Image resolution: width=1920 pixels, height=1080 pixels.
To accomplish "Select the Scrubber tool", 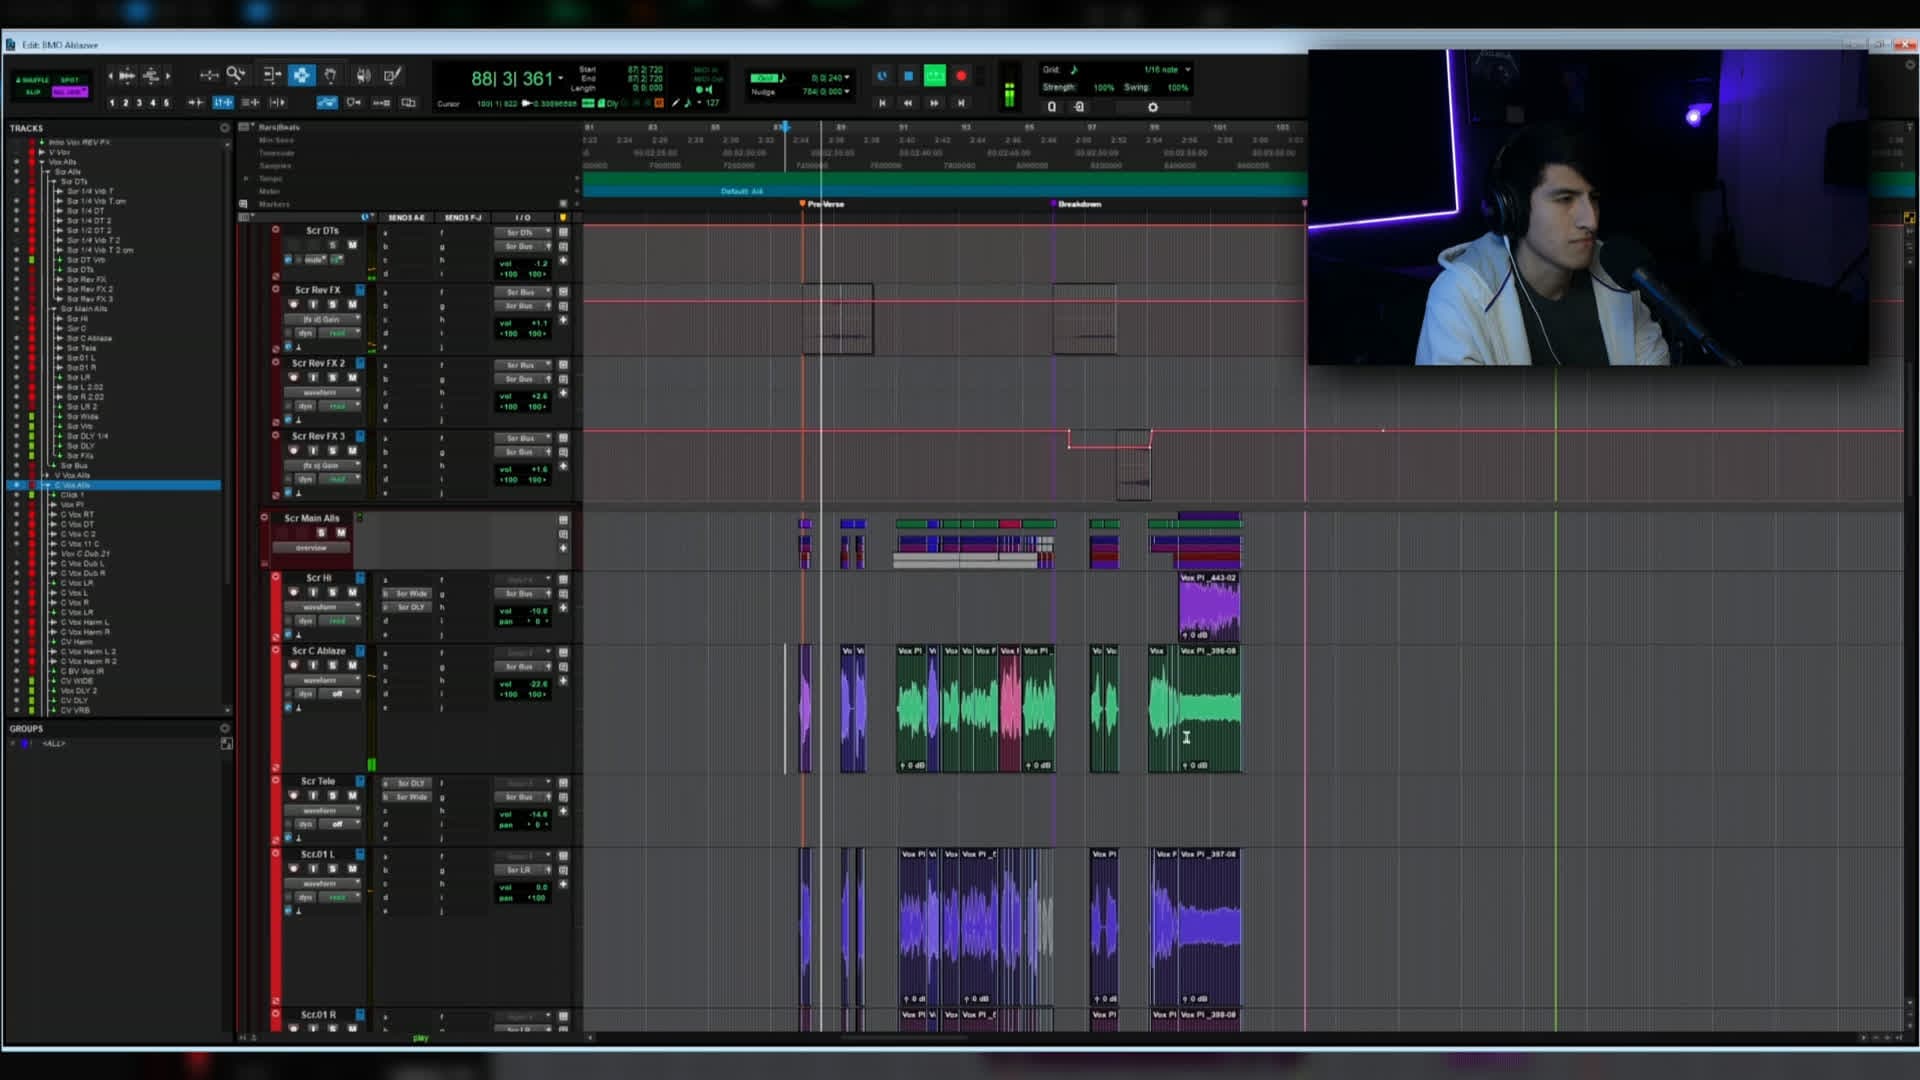I will [x=364, y=75].
